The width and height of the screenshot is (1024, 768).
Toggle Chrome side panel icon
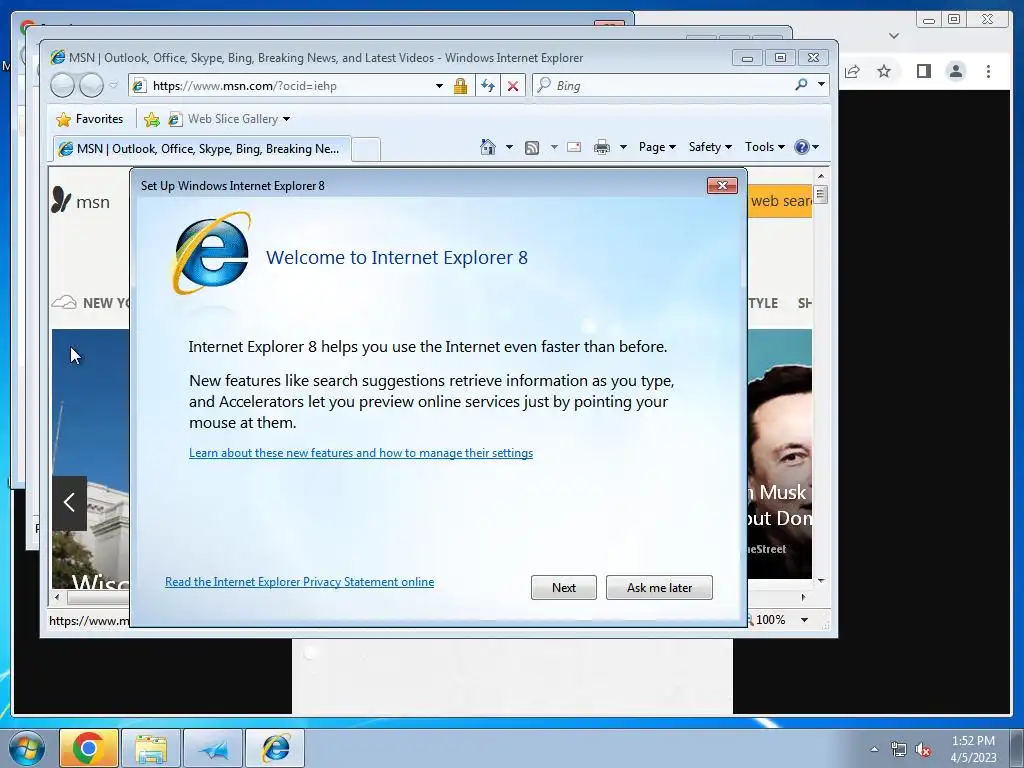pyautogui.click(x=923, y=71)
